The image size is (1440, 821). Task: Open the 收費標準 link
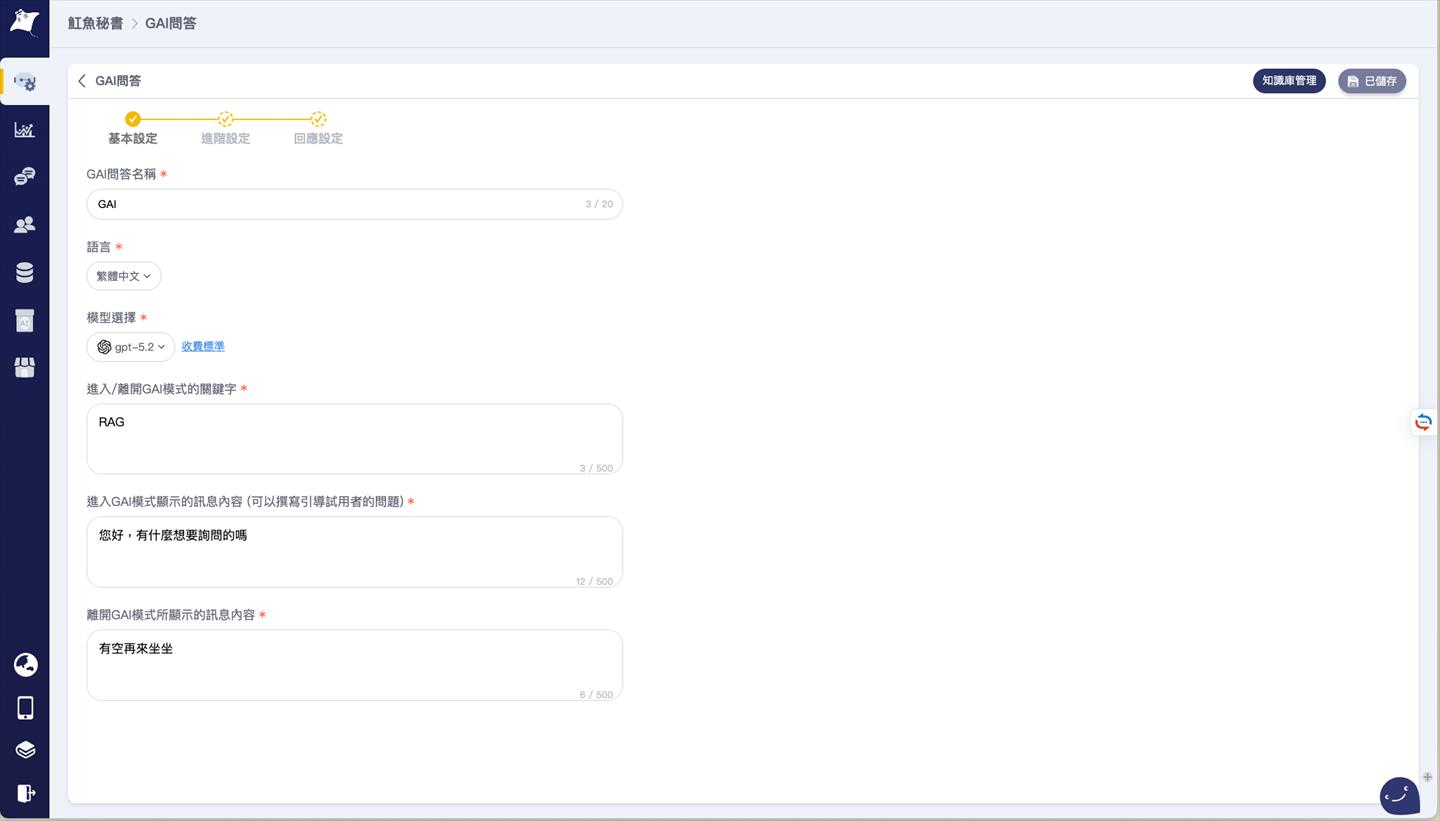point(203,346)
